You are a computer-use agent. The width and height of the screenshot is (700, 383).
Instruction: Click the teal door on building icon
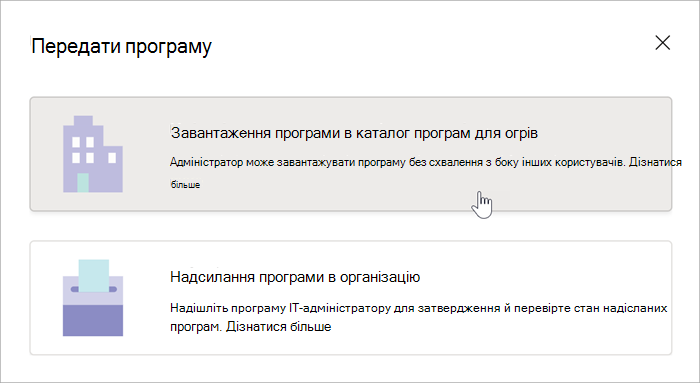[x=83, y=183]
